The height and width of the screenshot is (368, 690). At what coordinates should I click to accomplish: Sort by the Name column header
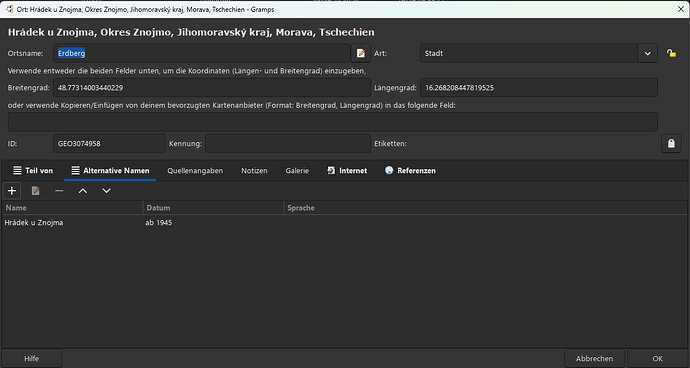pyautogui.click(x=72, y=208)
